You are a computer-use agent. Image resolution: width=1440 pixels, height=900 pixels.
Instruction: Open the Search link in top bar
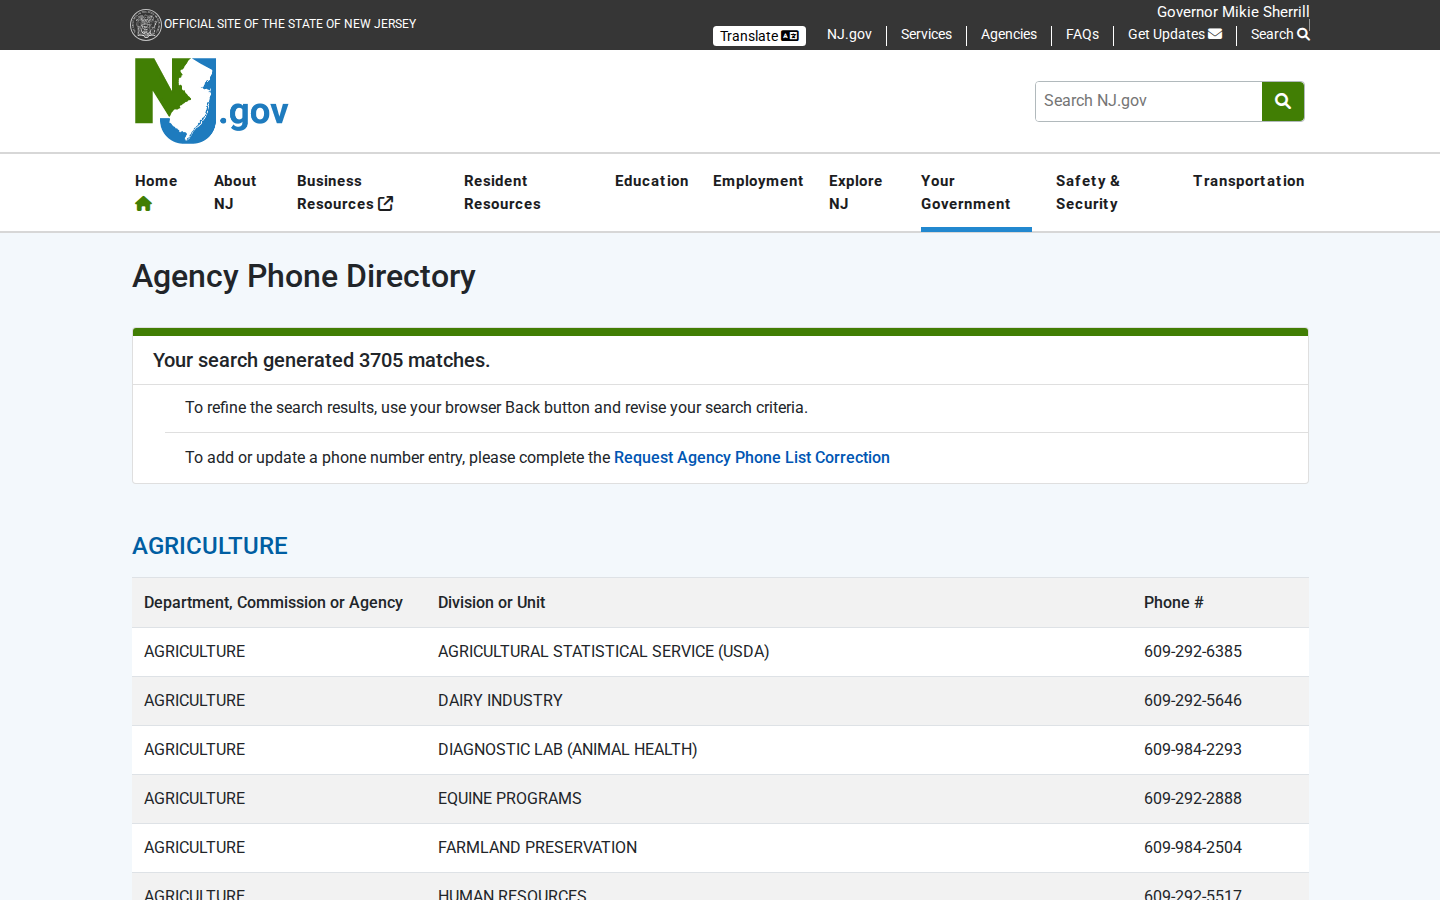tap(1280, 34)
